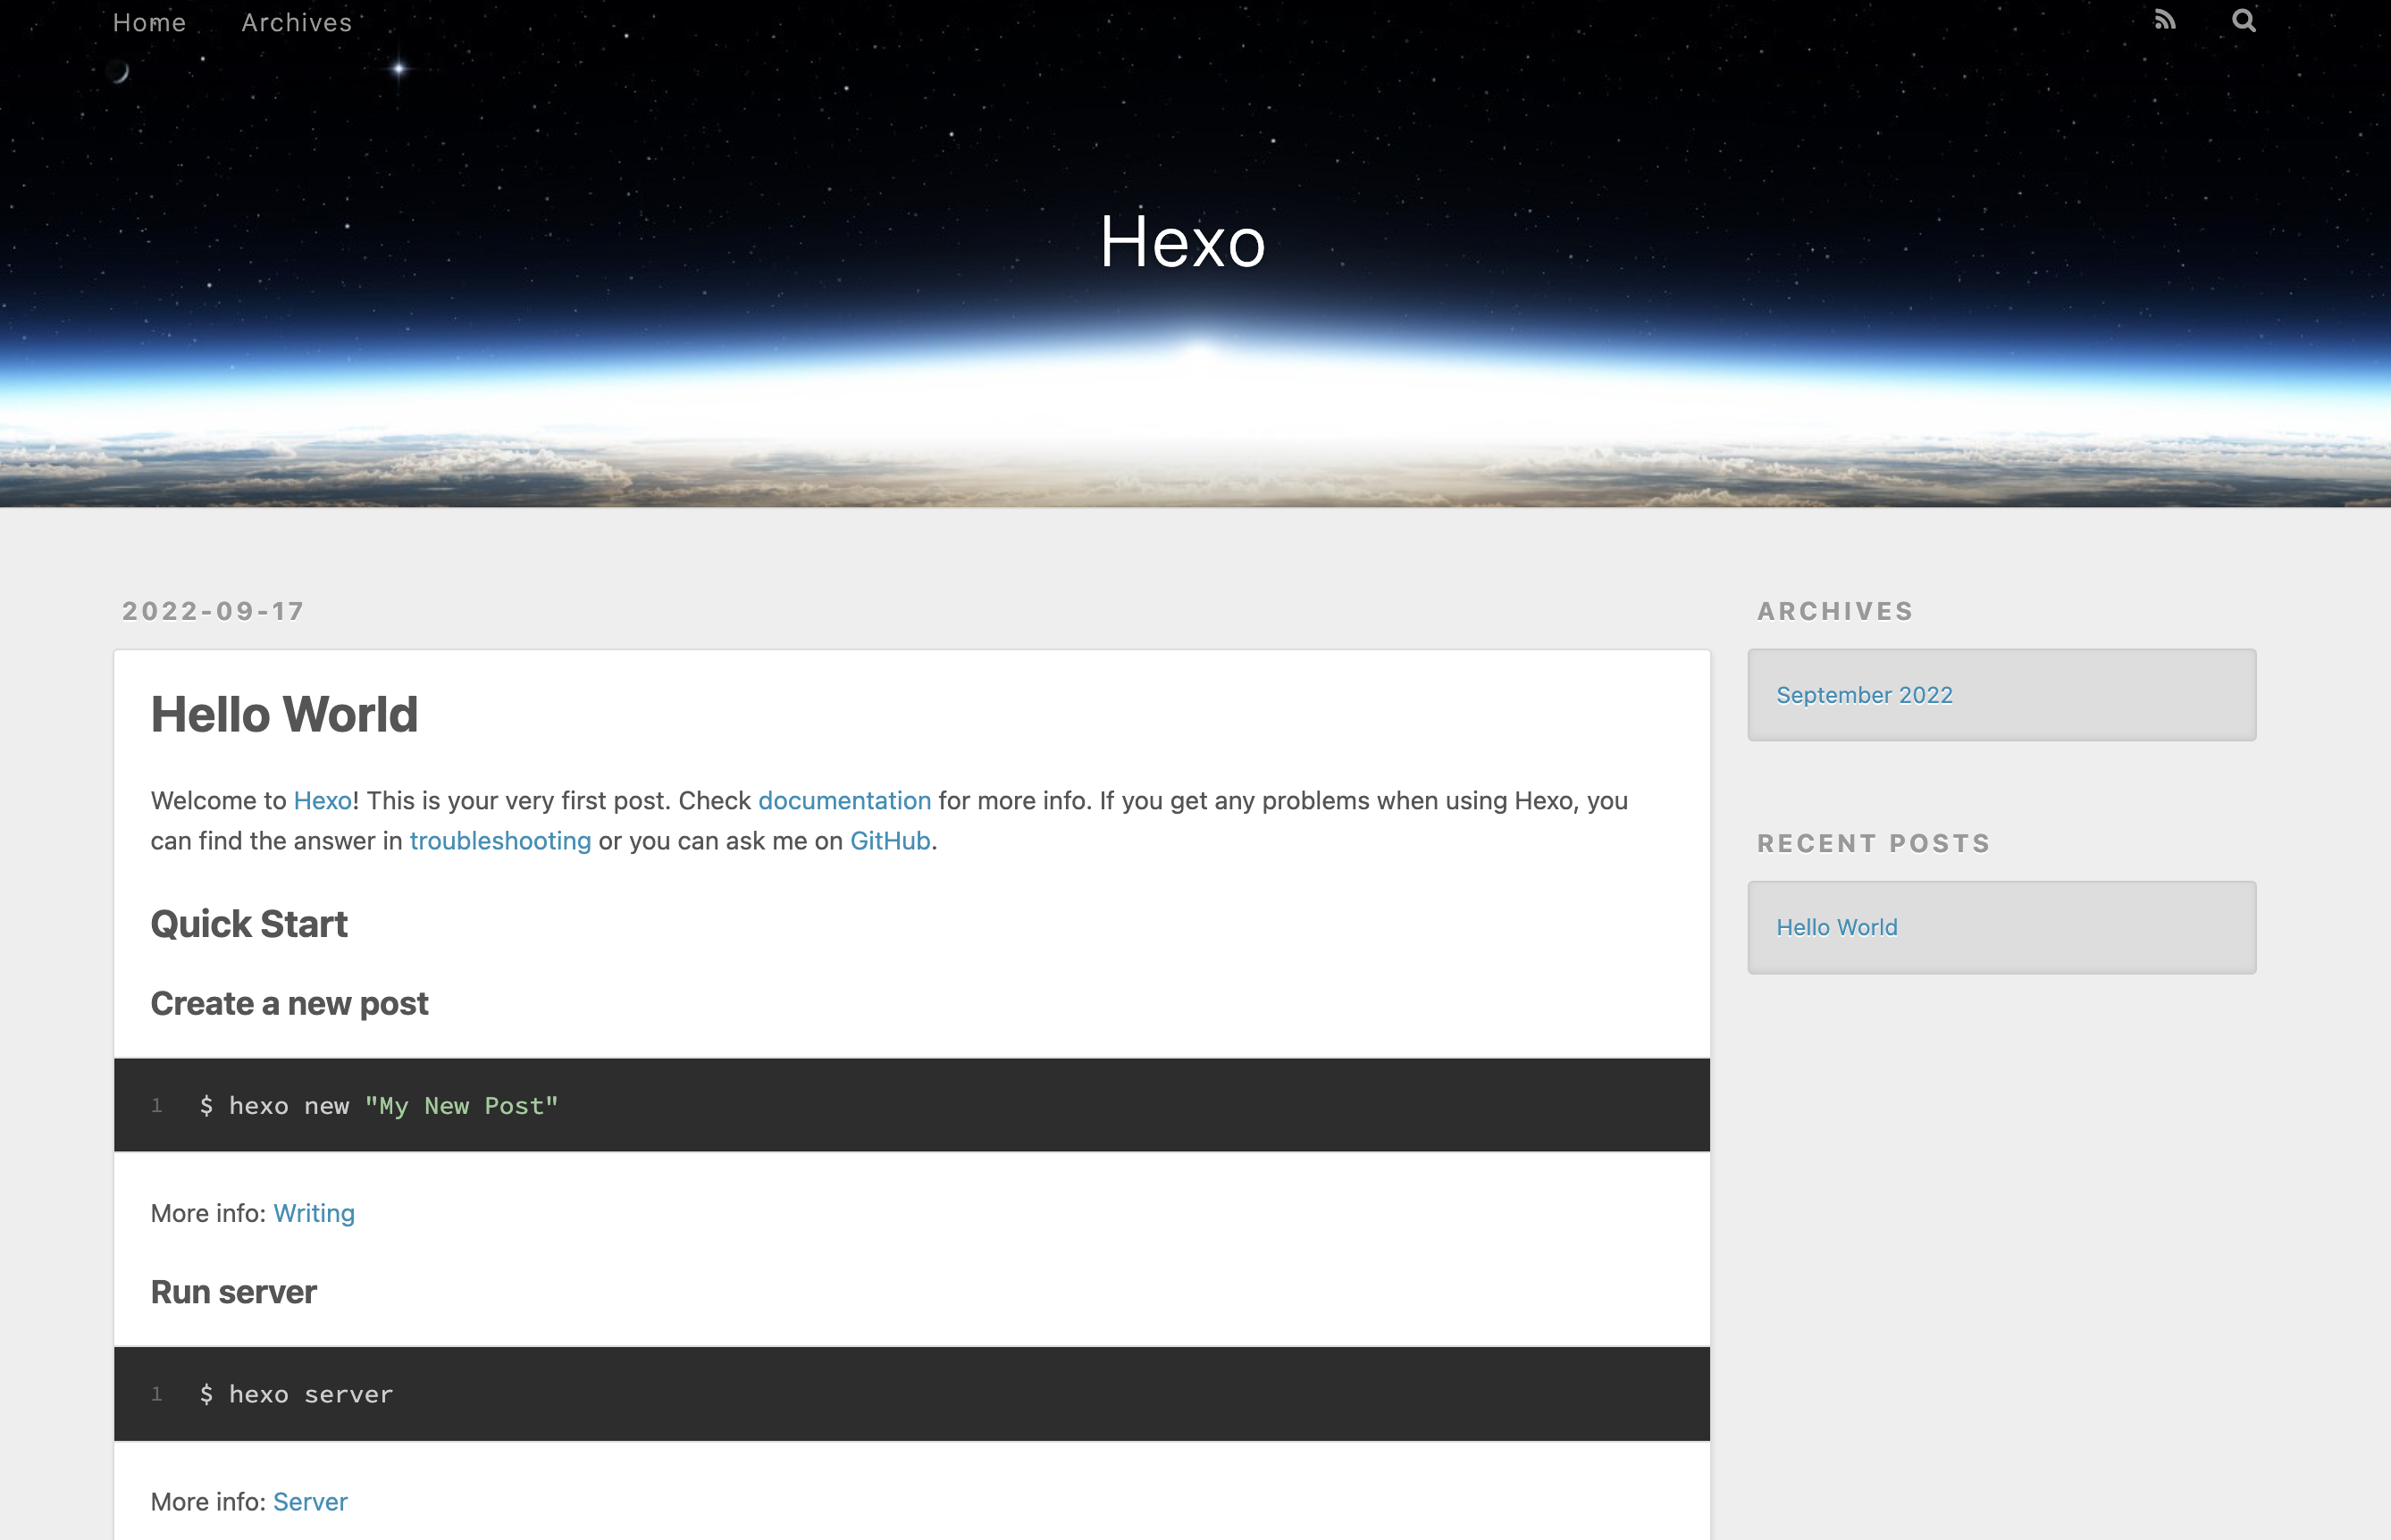Open the search magnifier icon
2391x1540 pixels.
pyautogui.click(x=2243, y=20)
